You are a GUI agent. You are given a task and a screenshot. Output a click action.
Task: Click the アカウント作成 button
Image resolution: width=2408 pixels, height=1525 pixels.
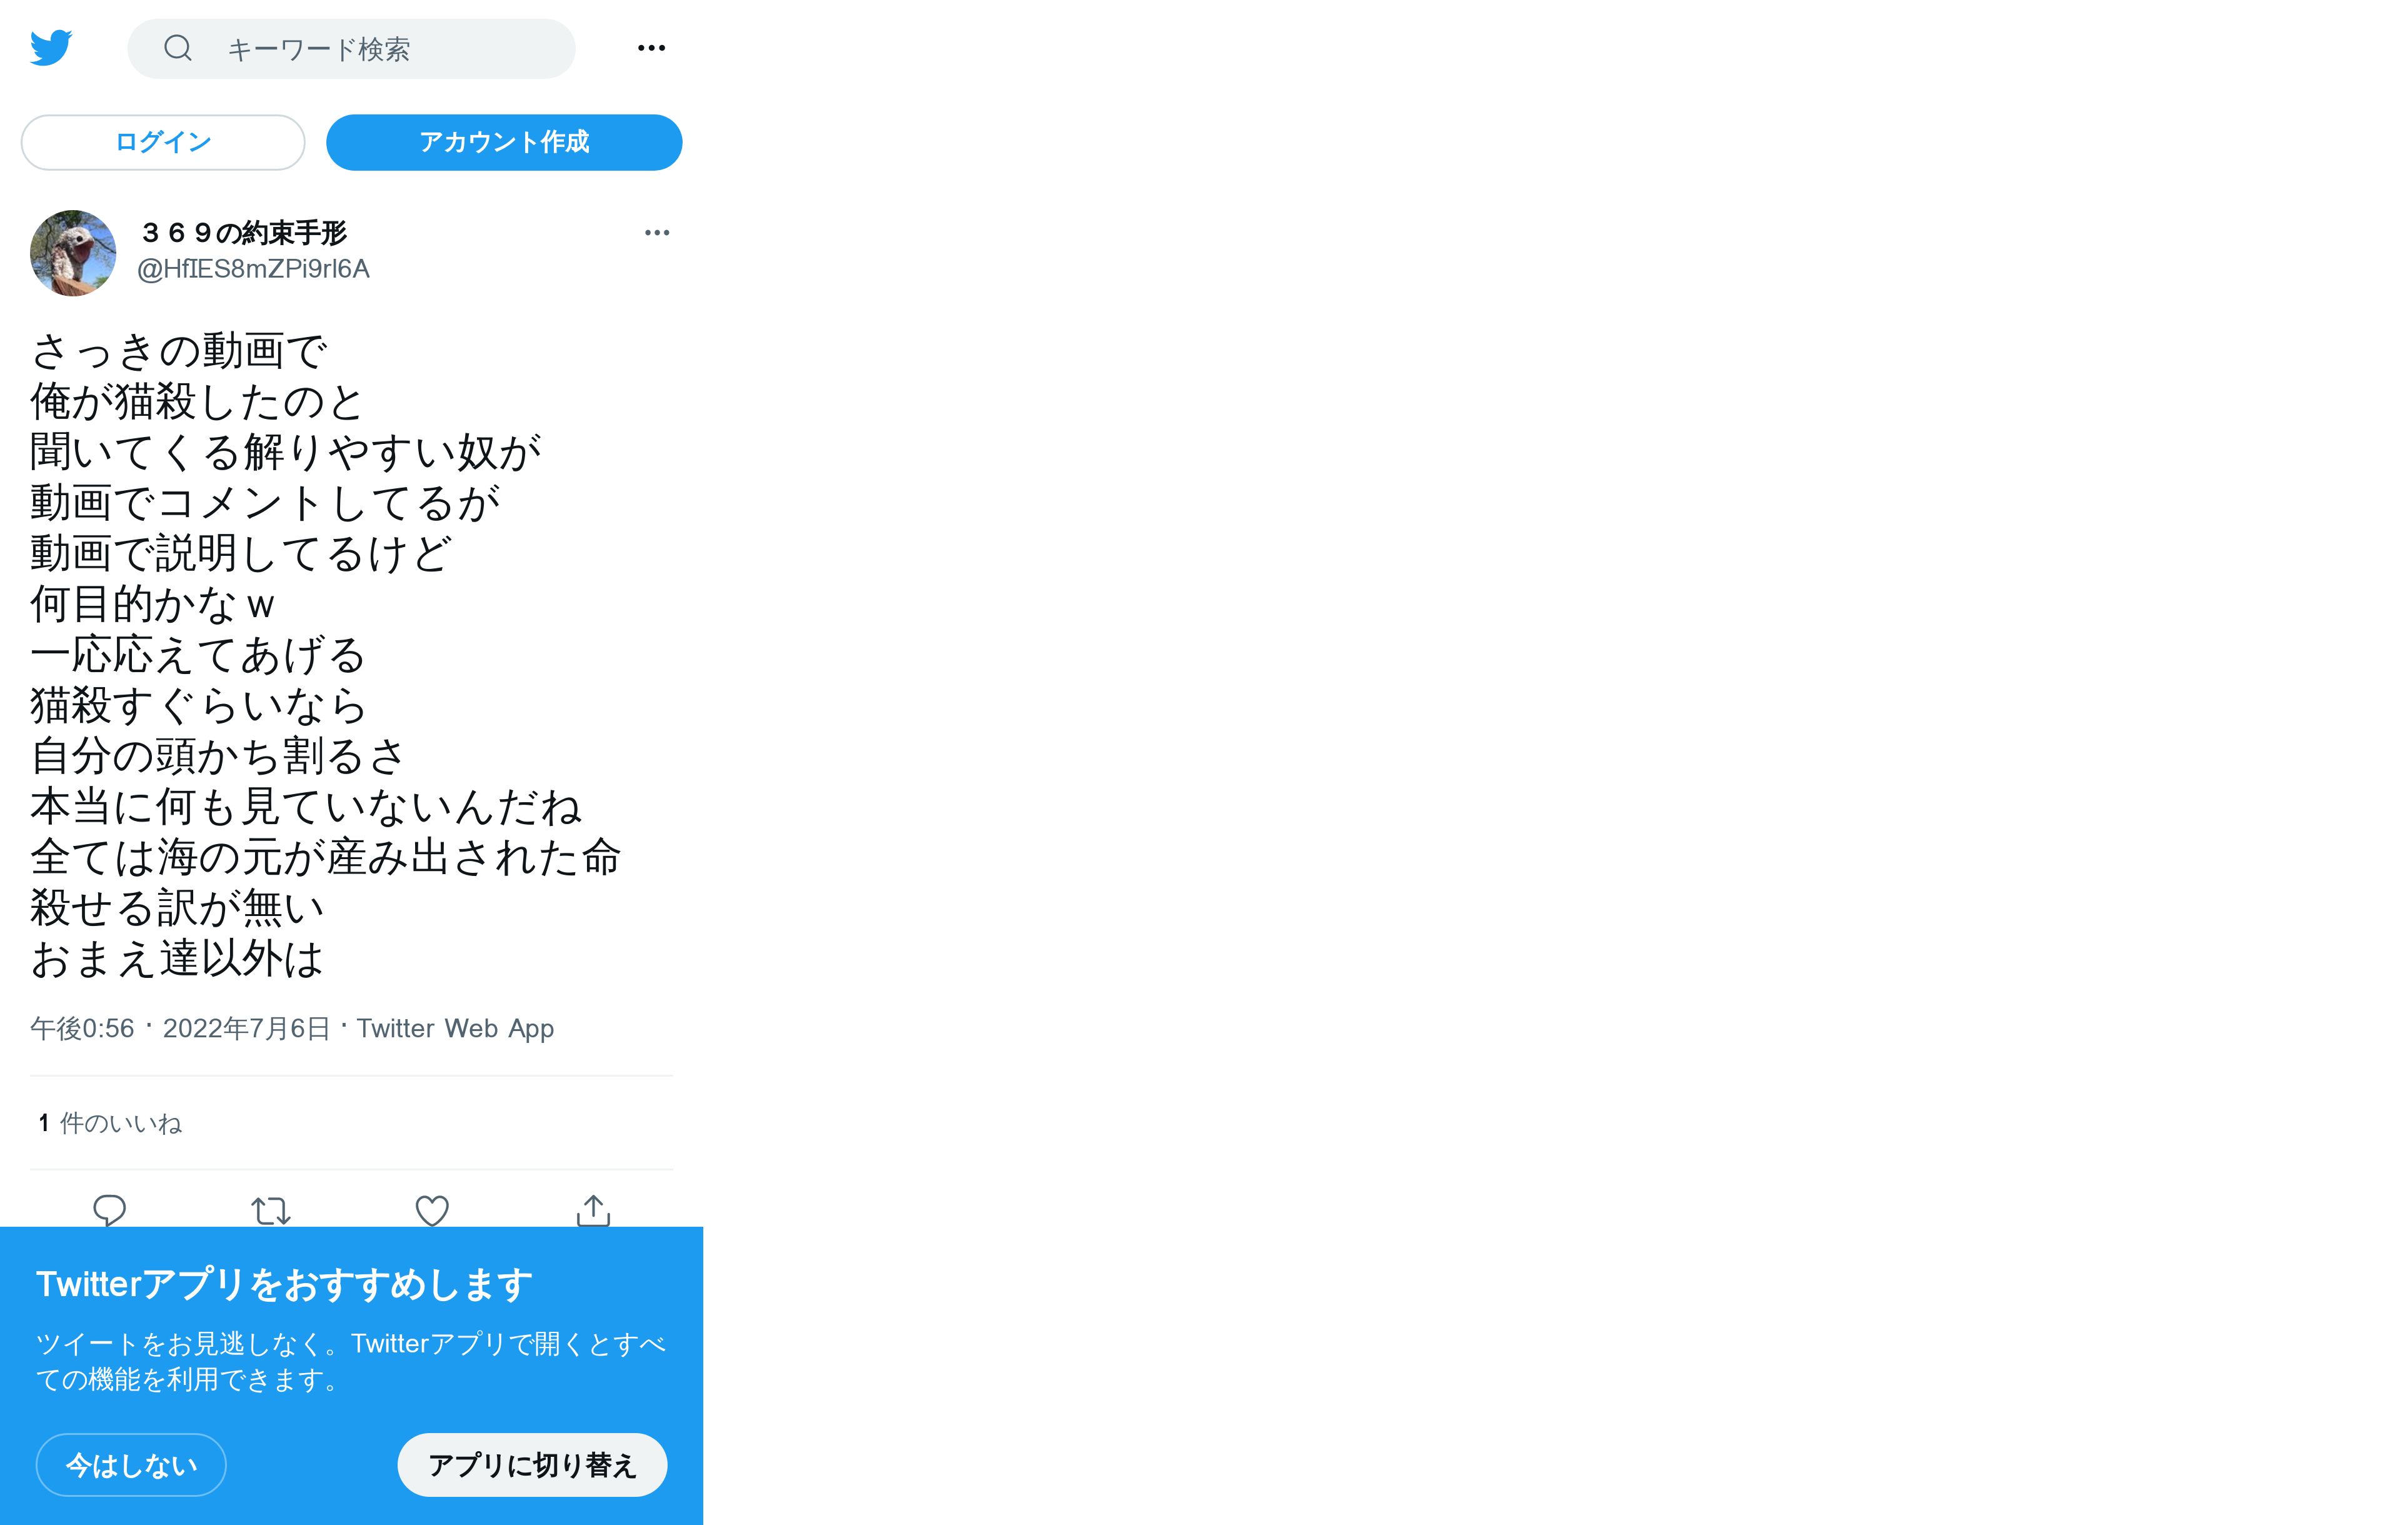pos(504,142)
